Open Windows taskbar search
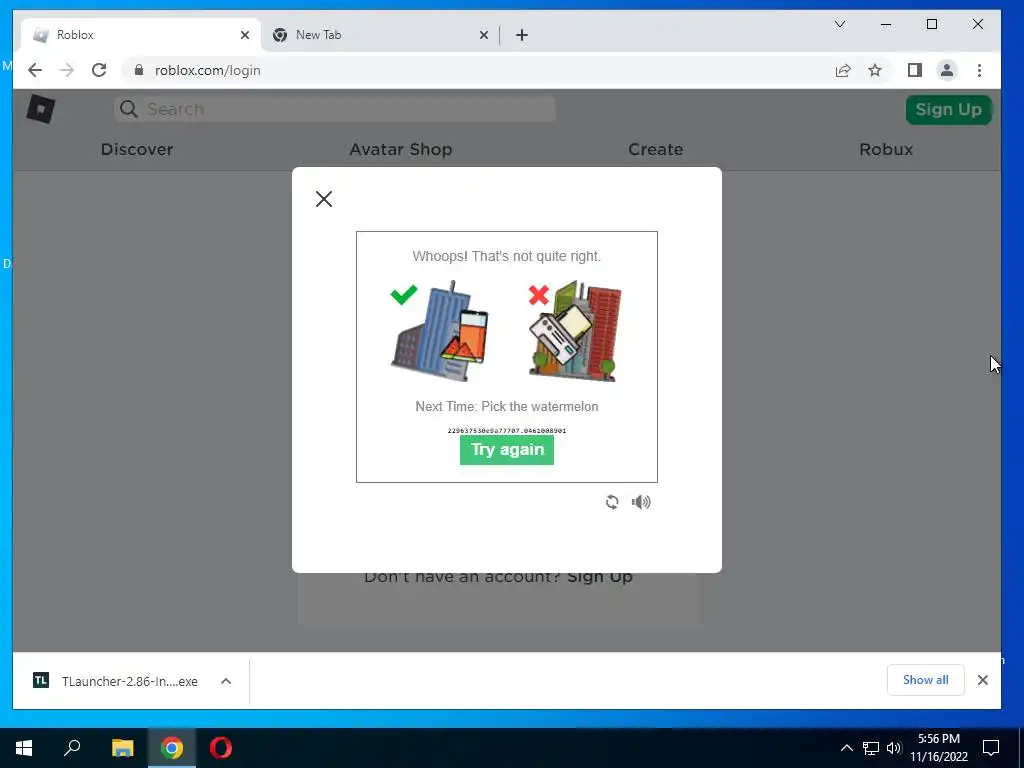The height and width of the screenshot is (768, 1024). (x=72, y=748)
